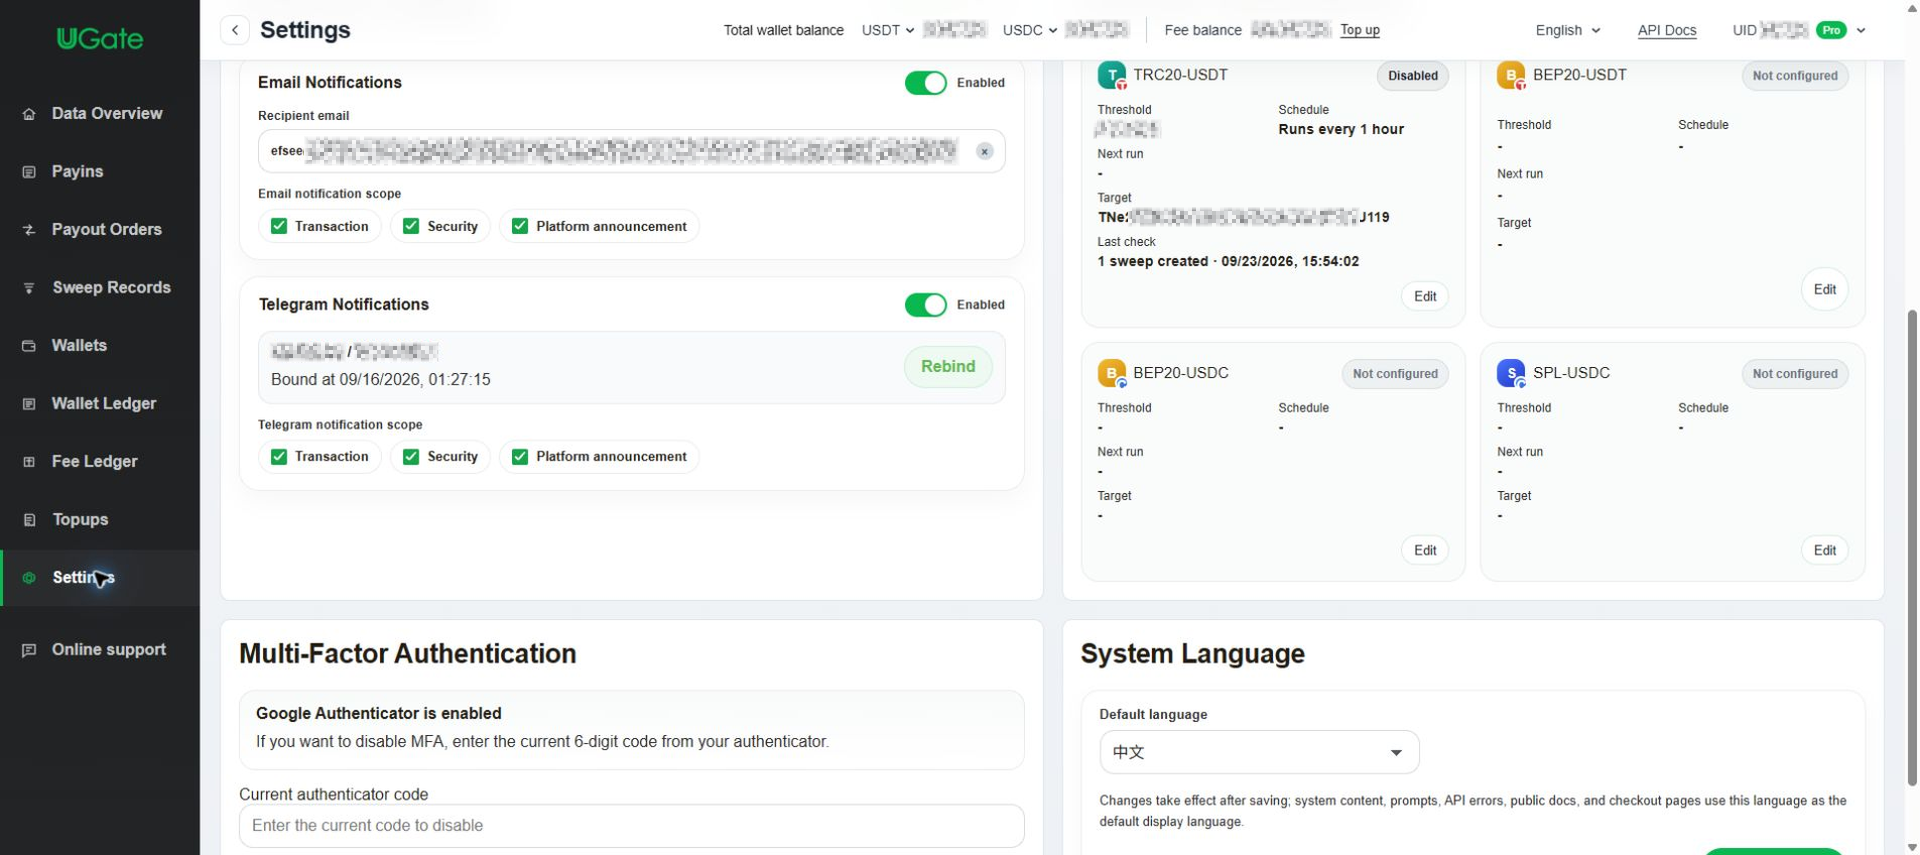Click the Sweep Records sidebar icon
Screen dimensions: 1920x855
pos(29,288)
